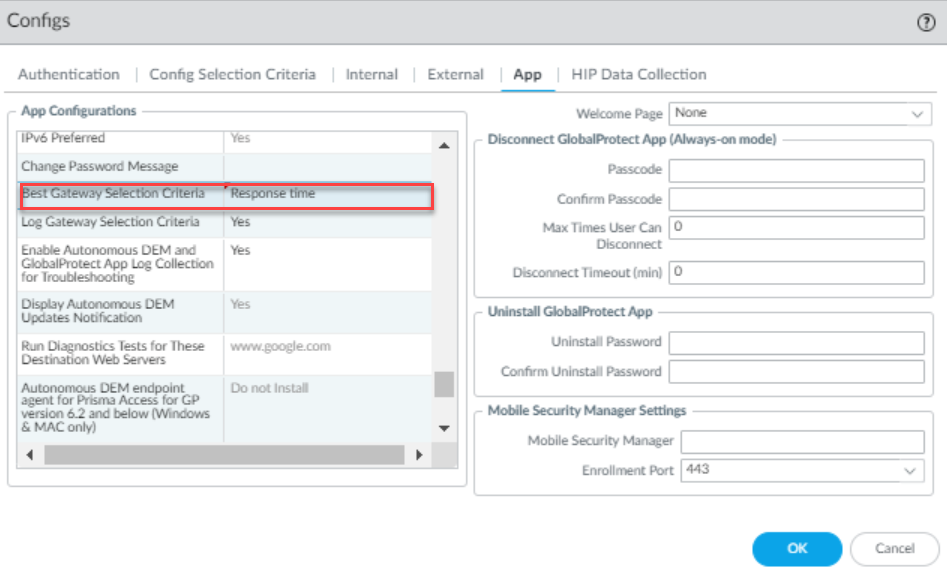Click the horizontal scroll left arrow

(28, 455)
